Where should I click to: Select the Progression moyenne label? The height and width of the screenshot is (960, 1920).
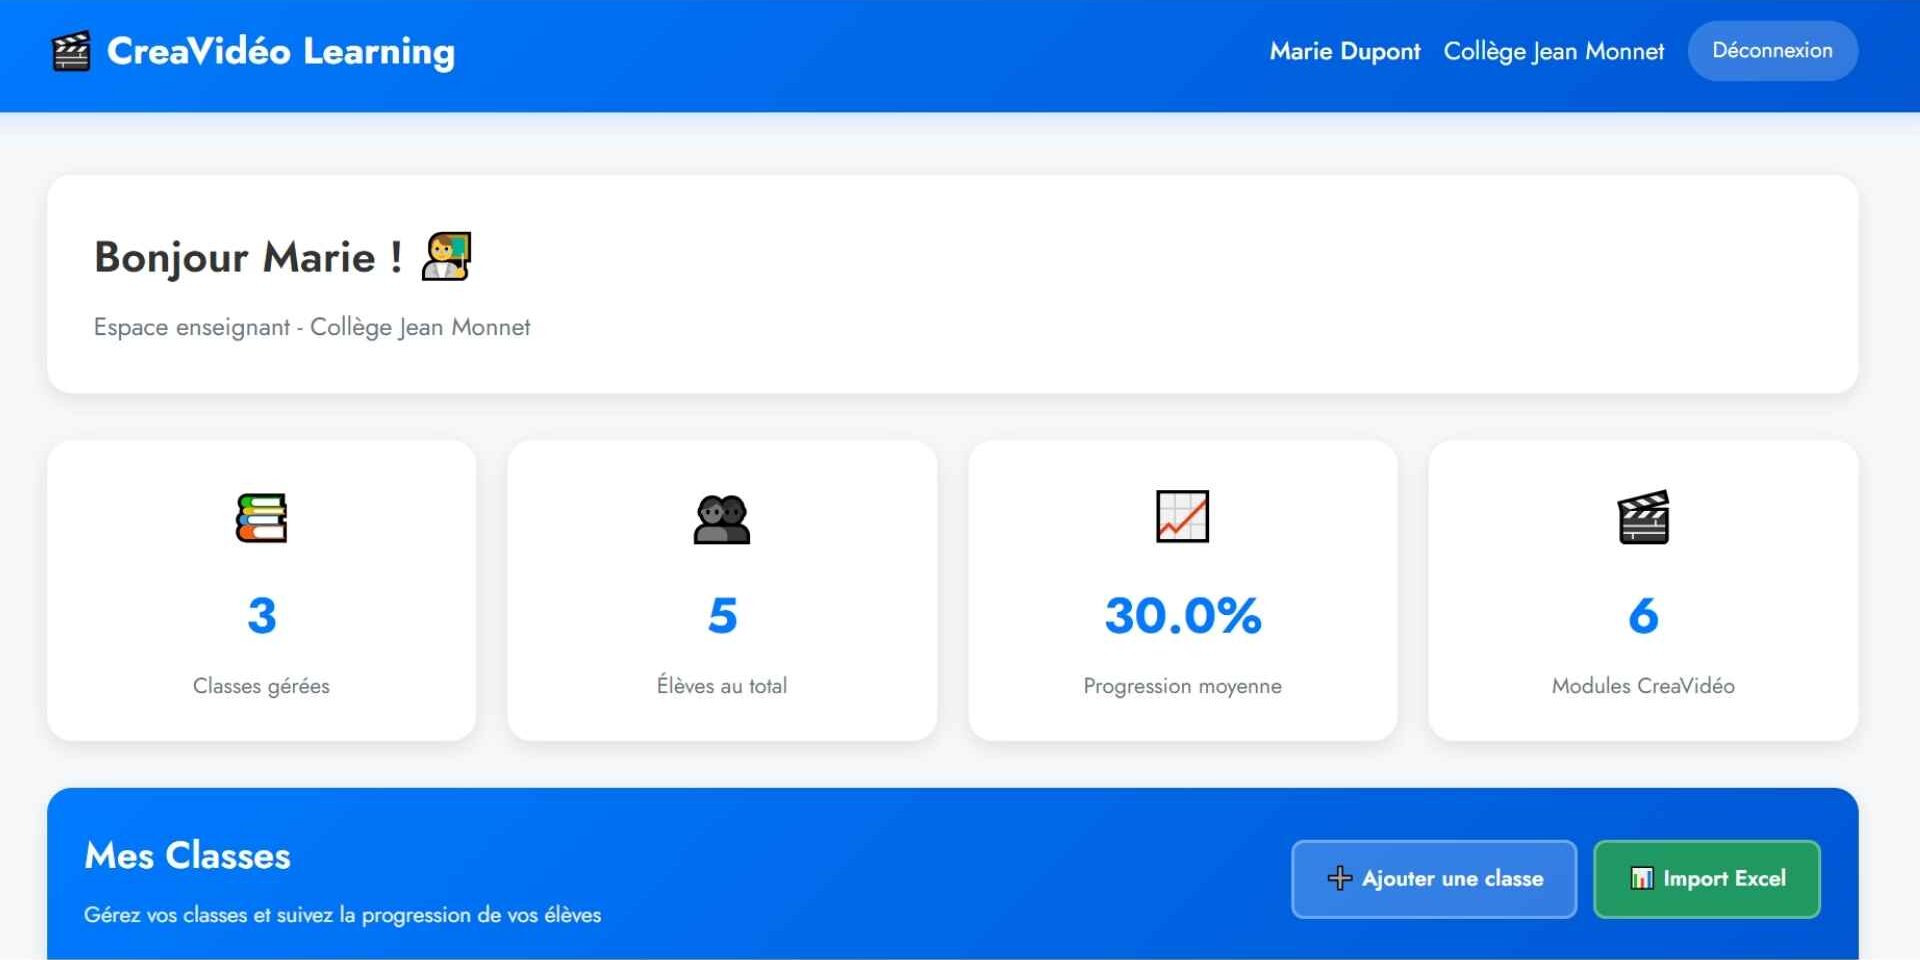point(1183,686)
